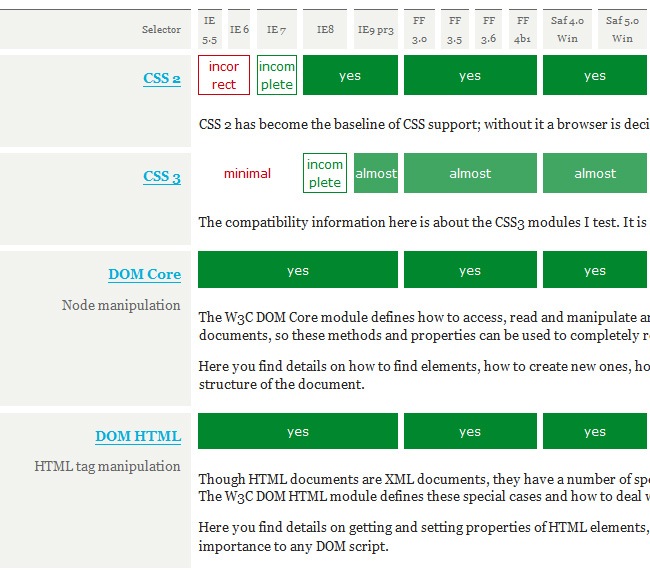650x575 pixels.
Task: Select the Saf 4.0 Win column header
Action: (x=567, y=30)
